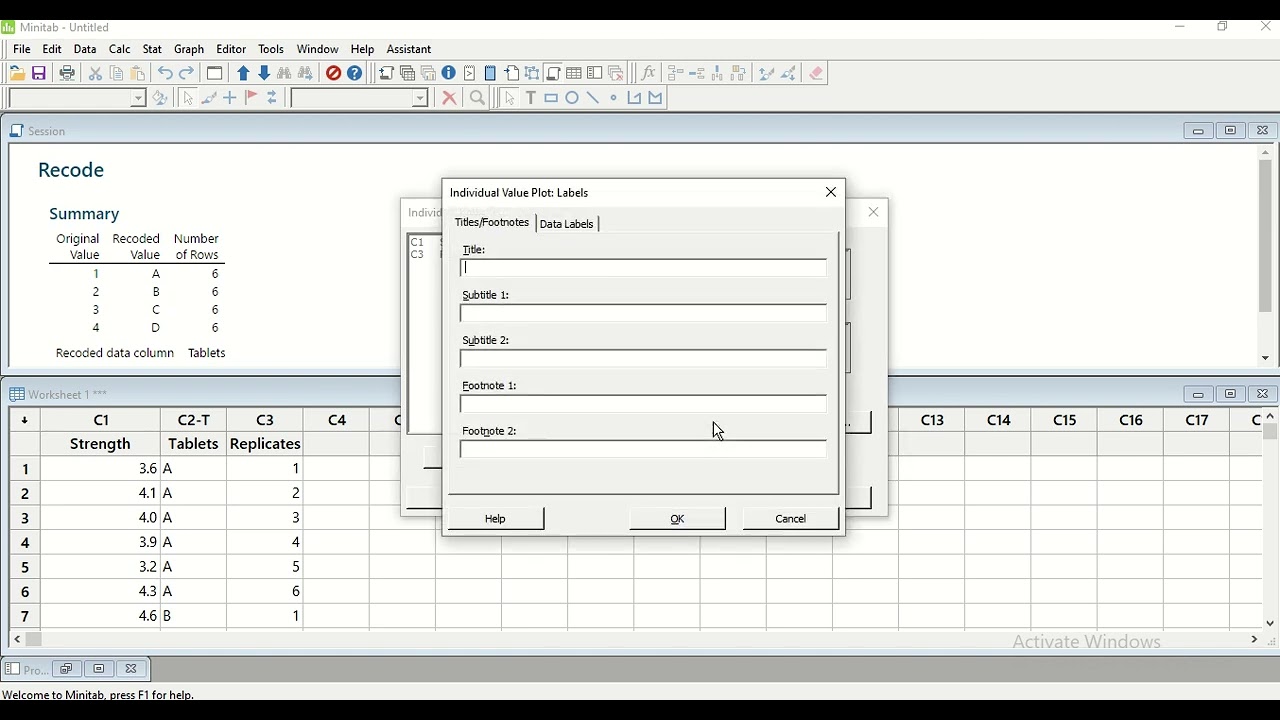Screen dimensions: 1280x720
Task: Select the C2-T column header
Action: click(x=193, y=420)
